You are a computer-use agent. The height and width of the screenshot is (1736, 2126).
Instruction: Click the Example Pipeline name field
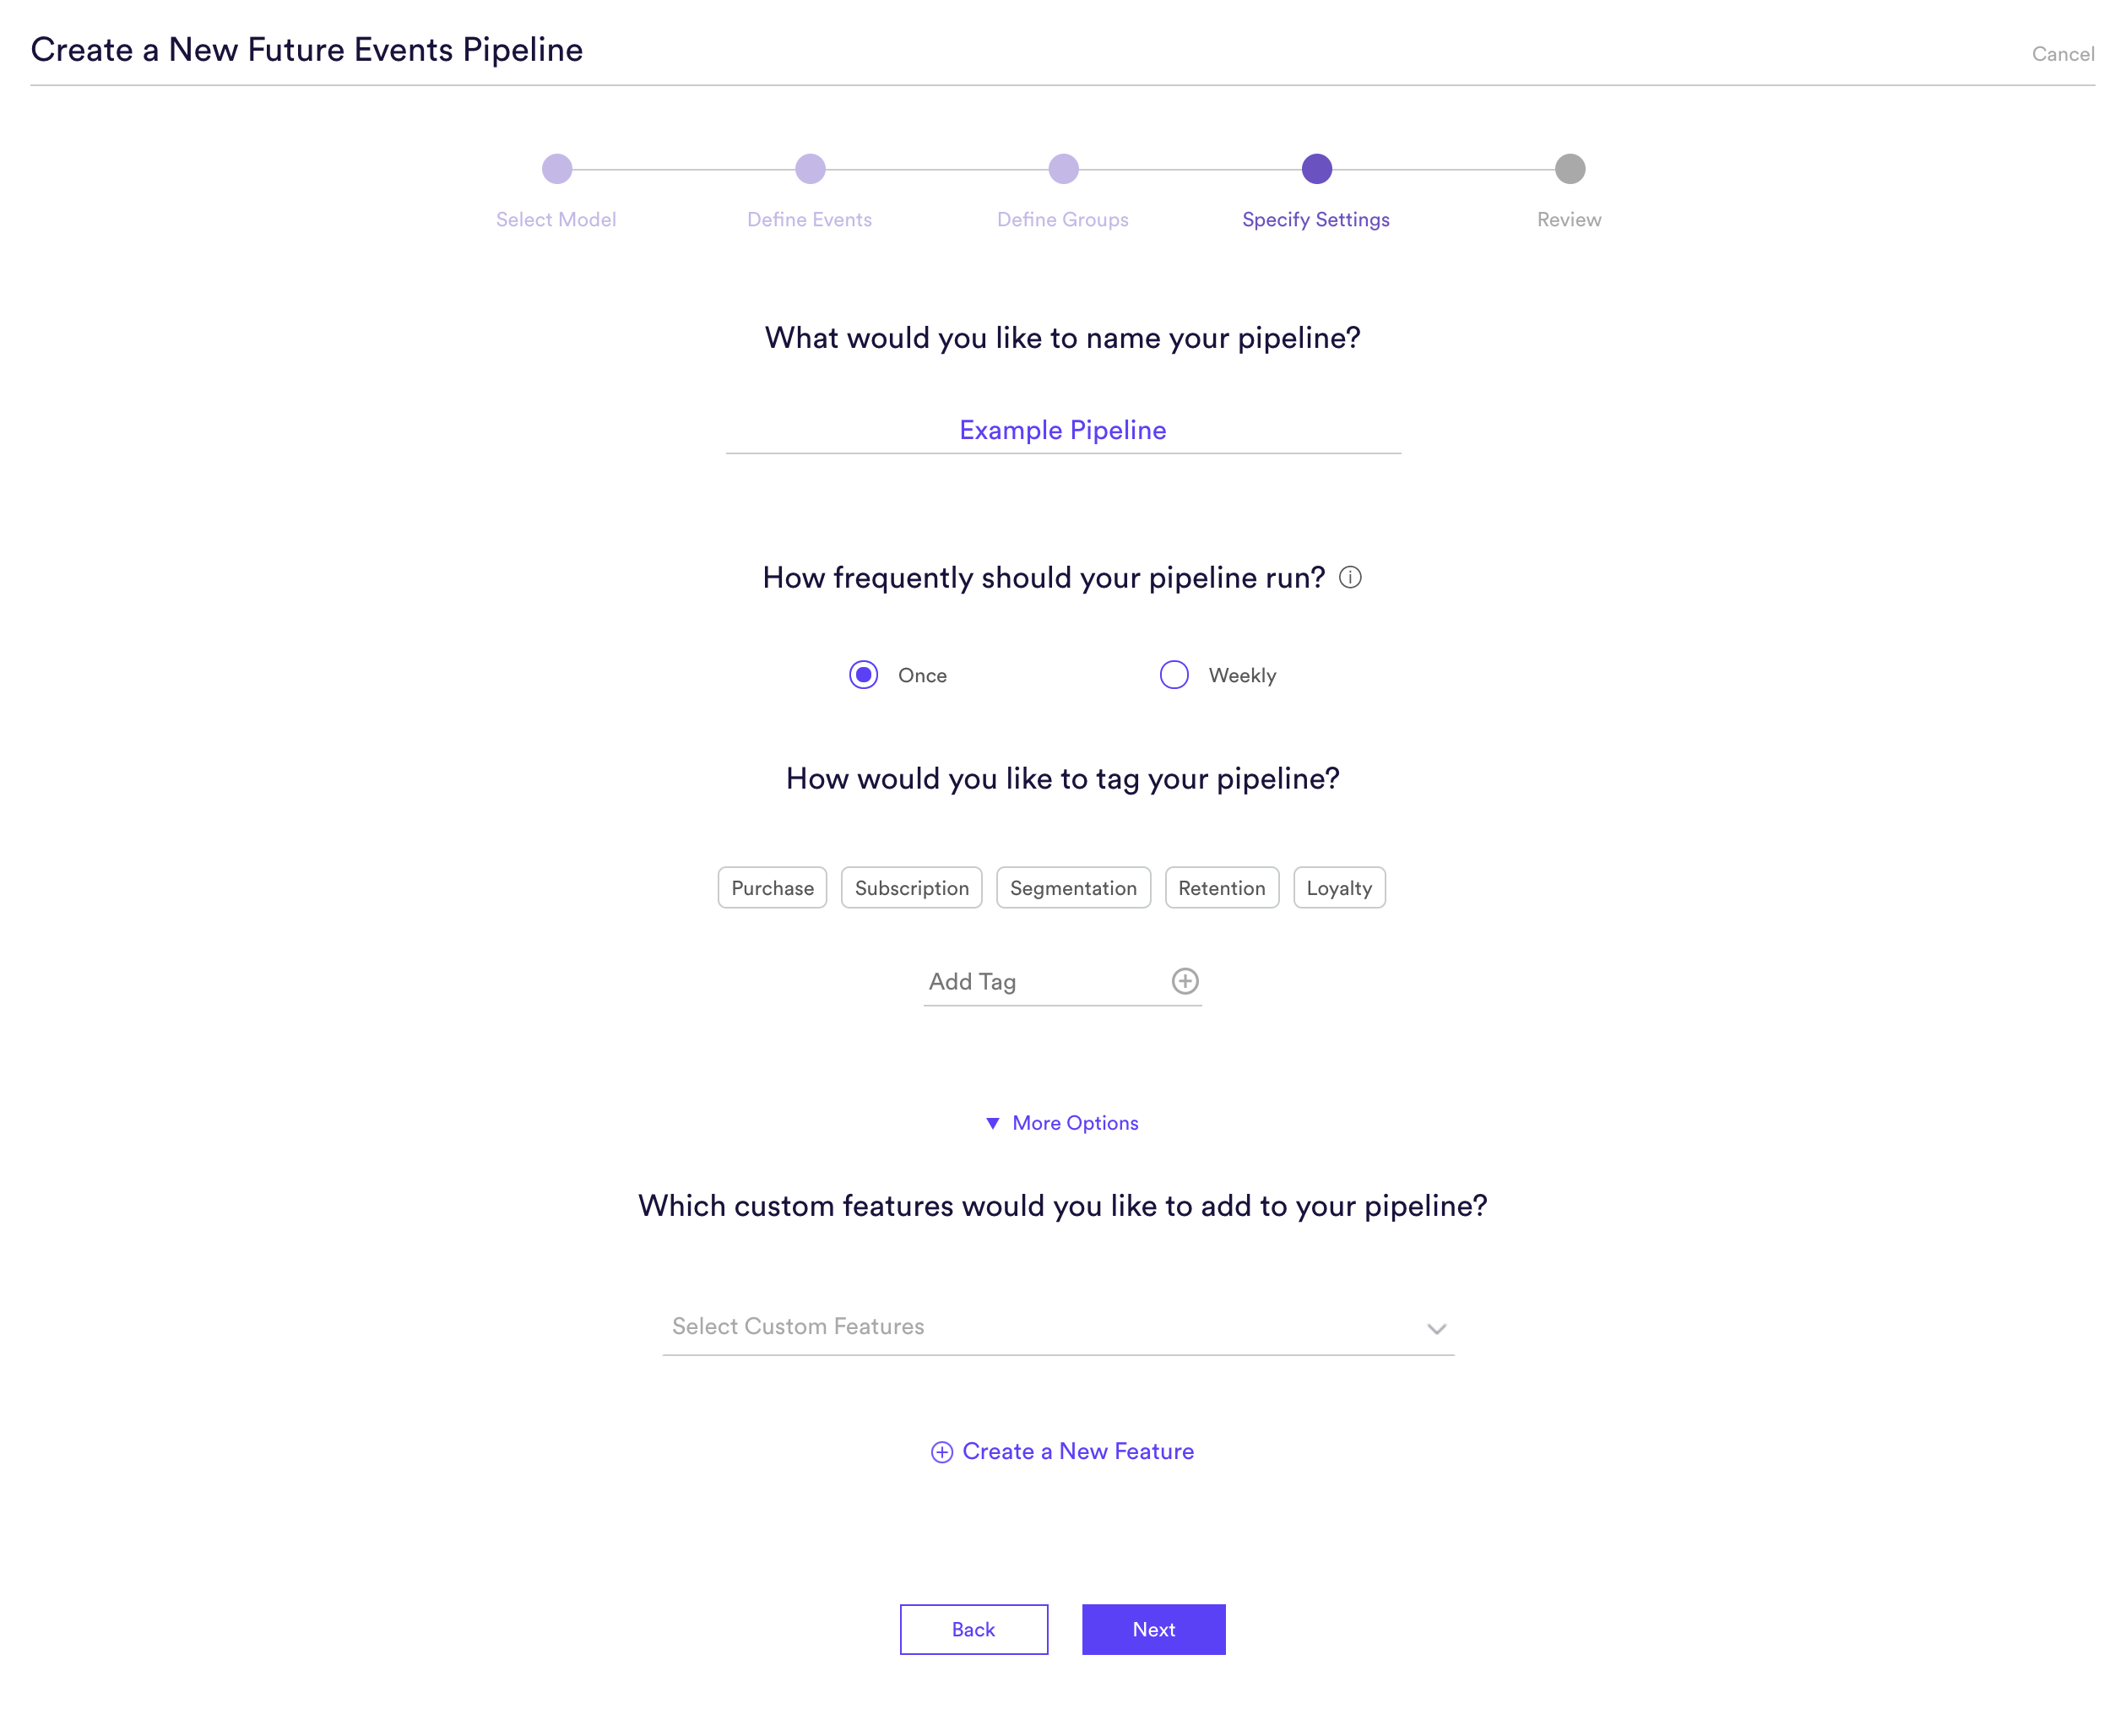(1063, 430)
